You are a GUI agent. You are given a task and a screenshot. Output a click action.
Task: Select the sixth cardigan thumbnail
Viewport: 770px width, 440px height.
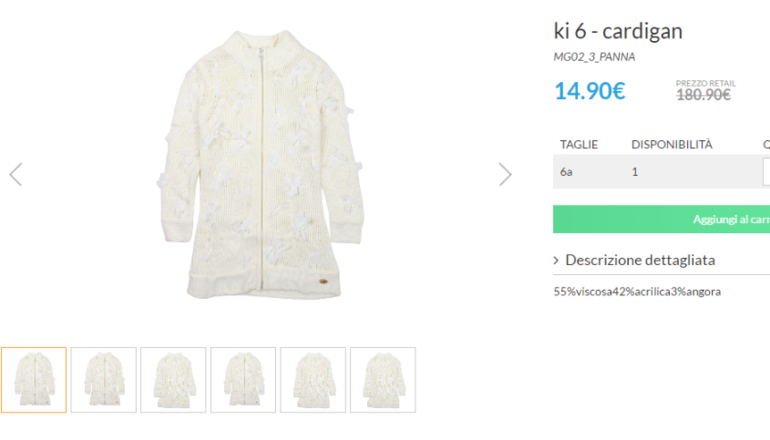(383, 380)
